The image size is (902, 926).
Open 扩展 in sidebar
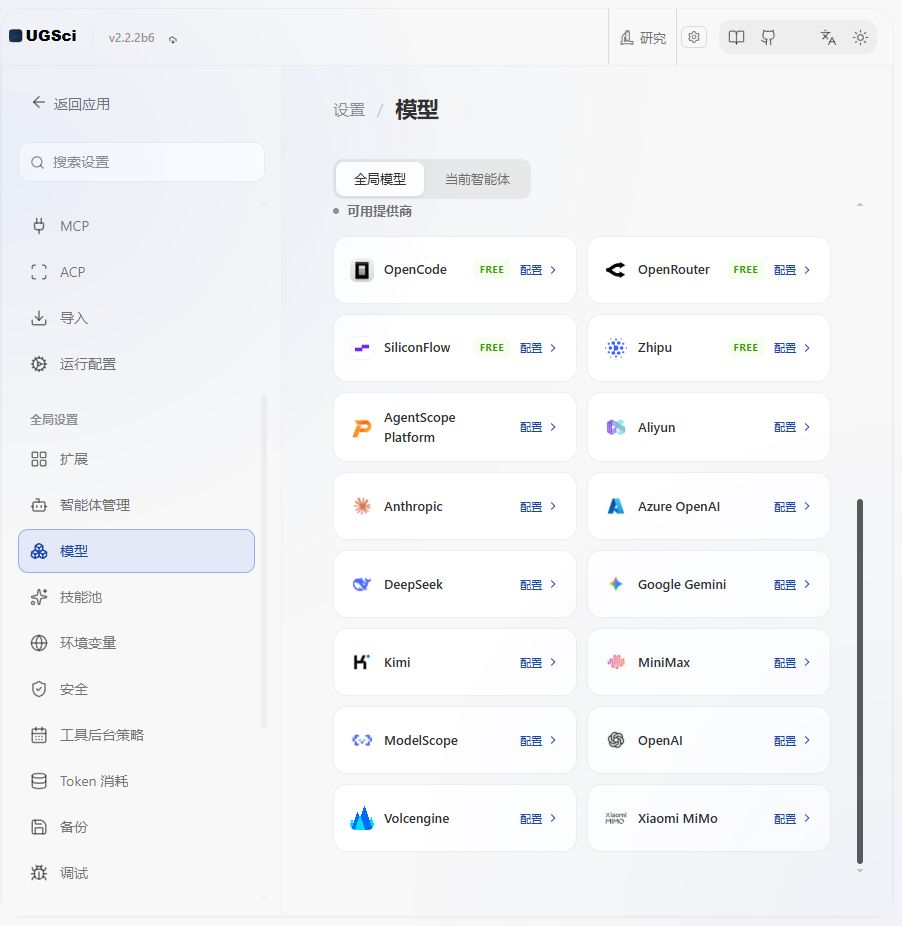[x=136, y=459]
